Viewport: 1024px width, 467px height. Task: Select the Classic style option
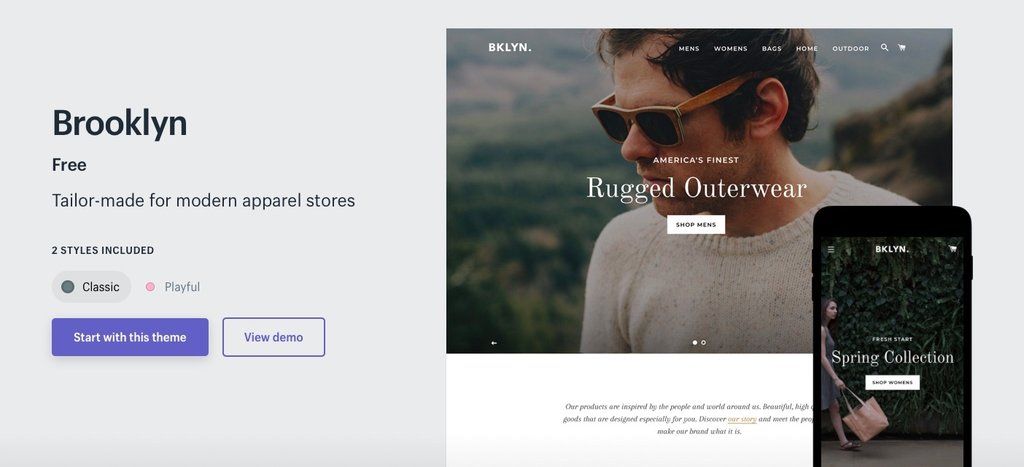click(91, 287)
